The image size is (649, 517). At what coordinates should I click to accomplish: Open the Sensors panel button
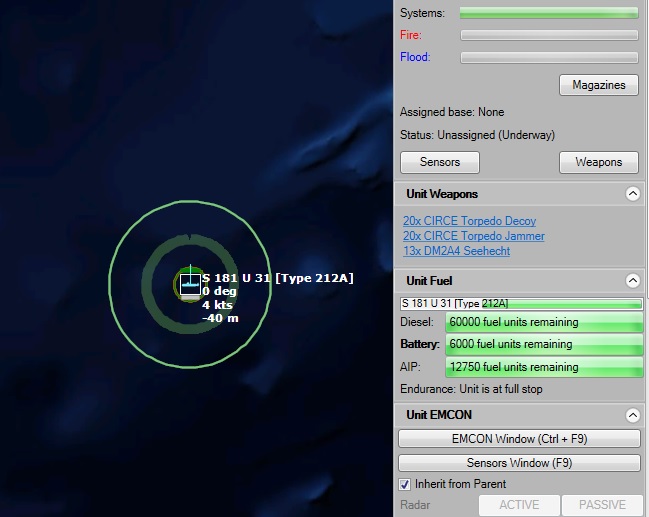click(x=440, y=162)
